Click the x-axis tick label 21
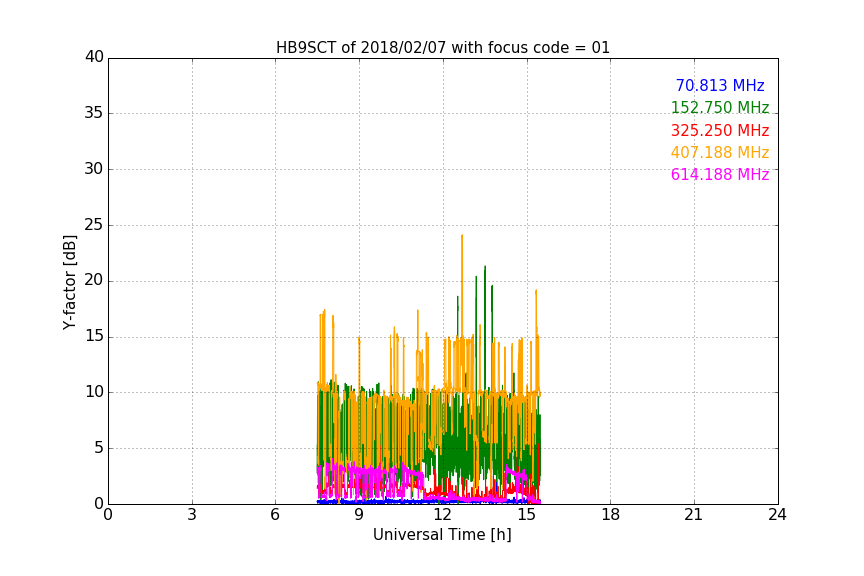Viewport: 864px width, 576px height. tap(693, 515)
